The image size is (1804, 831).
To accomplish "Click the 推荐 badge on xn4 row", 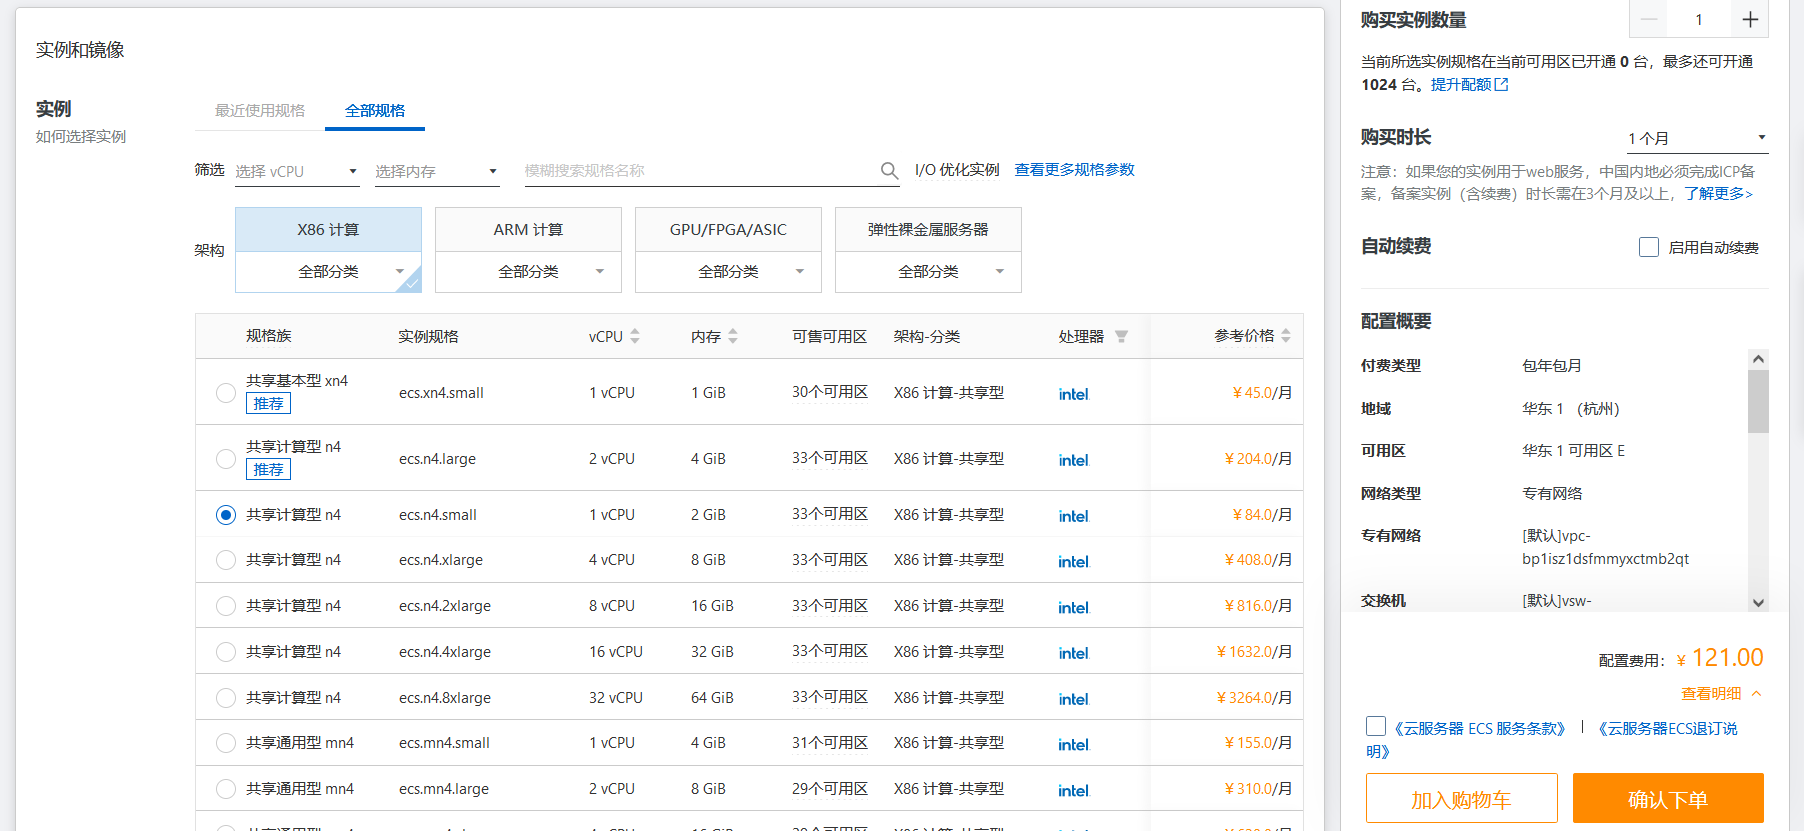I will click(268, 404).
